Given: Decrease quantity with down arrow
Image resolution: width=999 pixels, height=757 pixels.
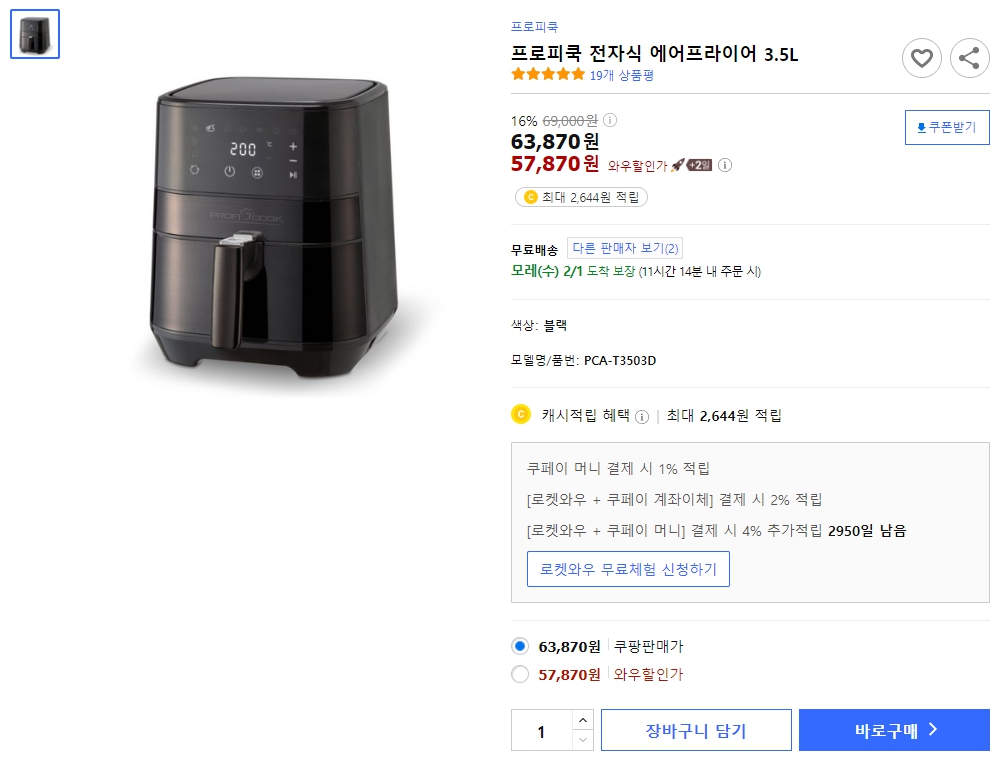Looking at the screenshot, I should 582,738.
